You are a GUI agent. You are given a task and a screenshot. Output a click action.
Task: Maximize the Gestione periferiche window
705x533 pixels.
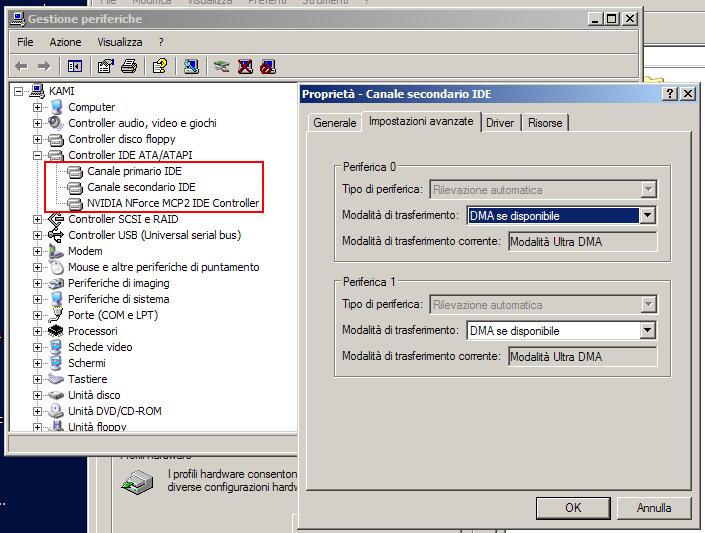[611, 19]
